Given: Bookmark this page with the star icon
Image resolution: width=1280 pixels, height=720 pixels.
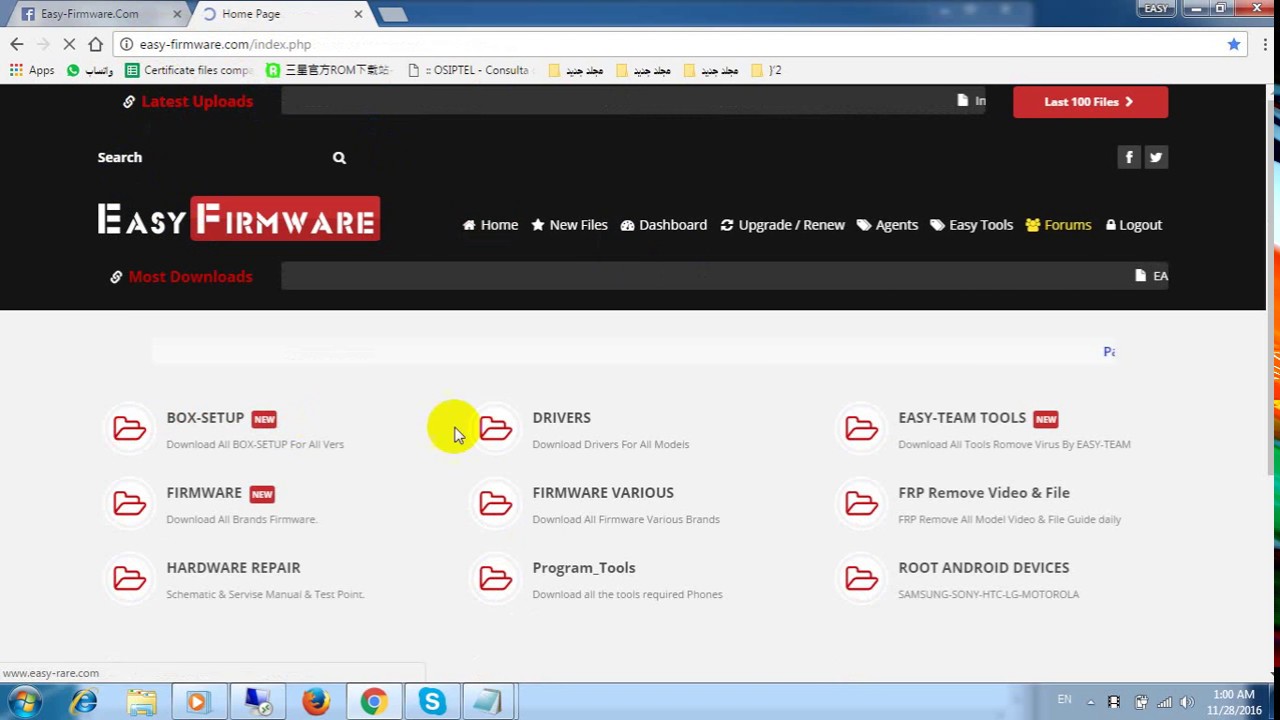Looking at the screenshot, I should click(x=1234, y=44).
